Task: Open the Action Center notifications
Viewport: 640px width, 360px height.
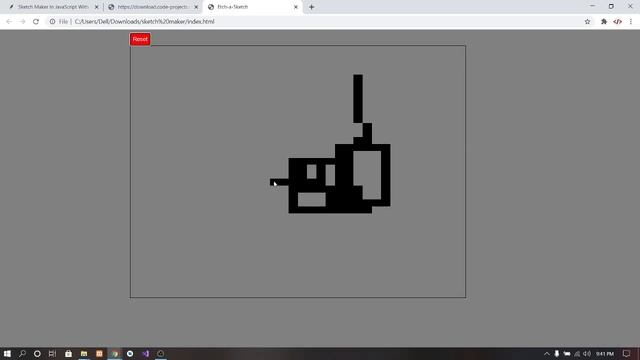Action: pos(627,353)
